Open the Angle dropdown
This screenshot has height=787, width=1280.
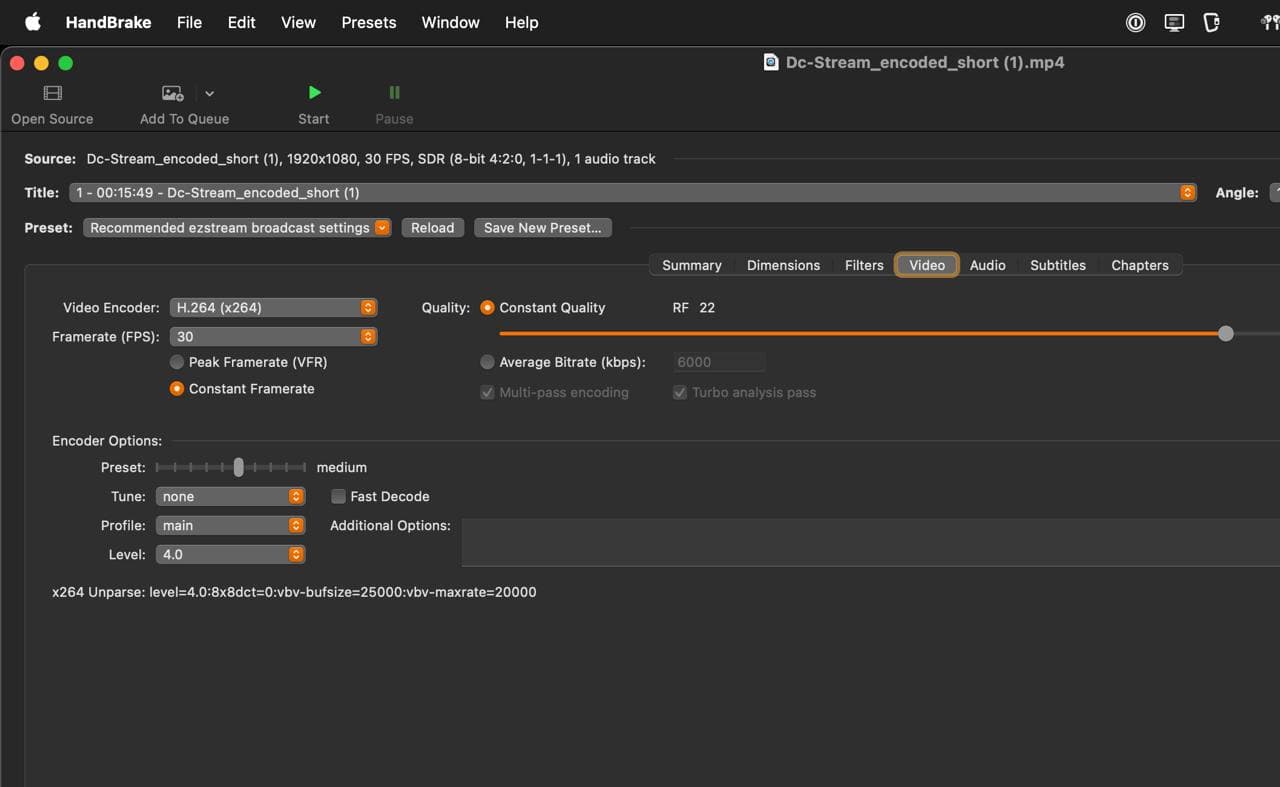(1275, 192)
